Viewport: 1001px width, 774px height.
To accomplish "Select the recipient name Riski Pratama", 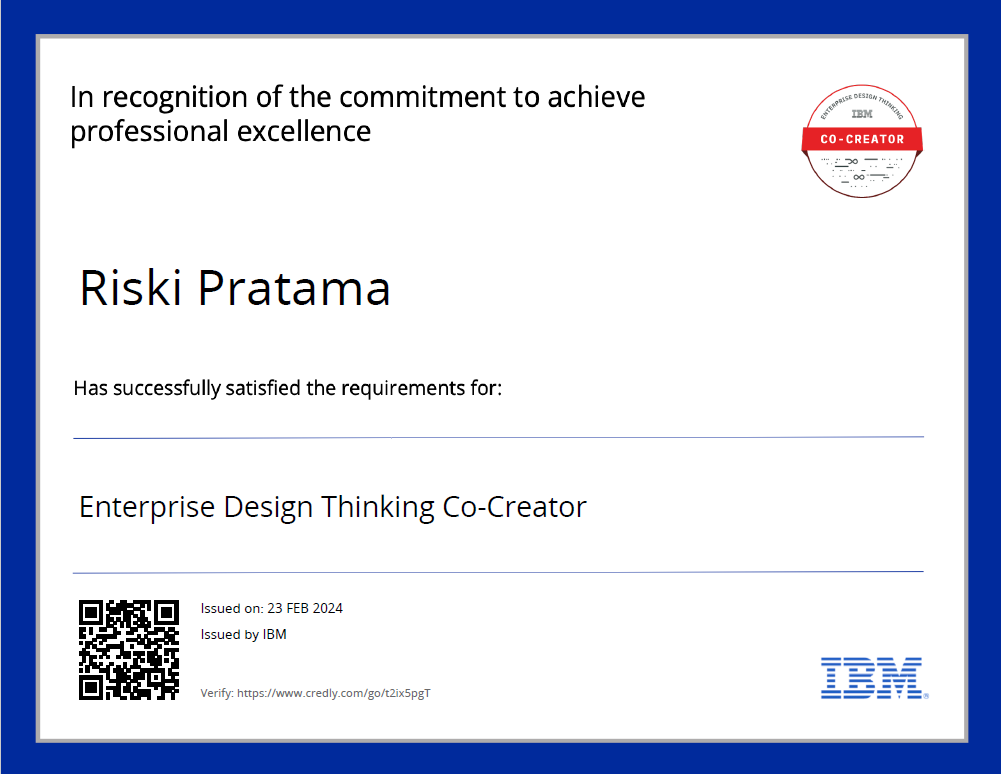I will coord(235,289).
